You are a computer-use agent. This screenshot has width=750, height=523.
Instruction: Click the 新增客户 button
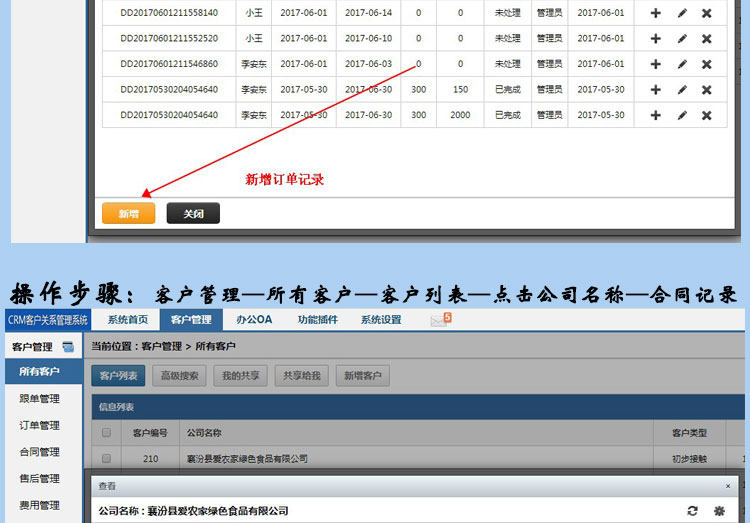pyautogui.click(x=363, y=376)
